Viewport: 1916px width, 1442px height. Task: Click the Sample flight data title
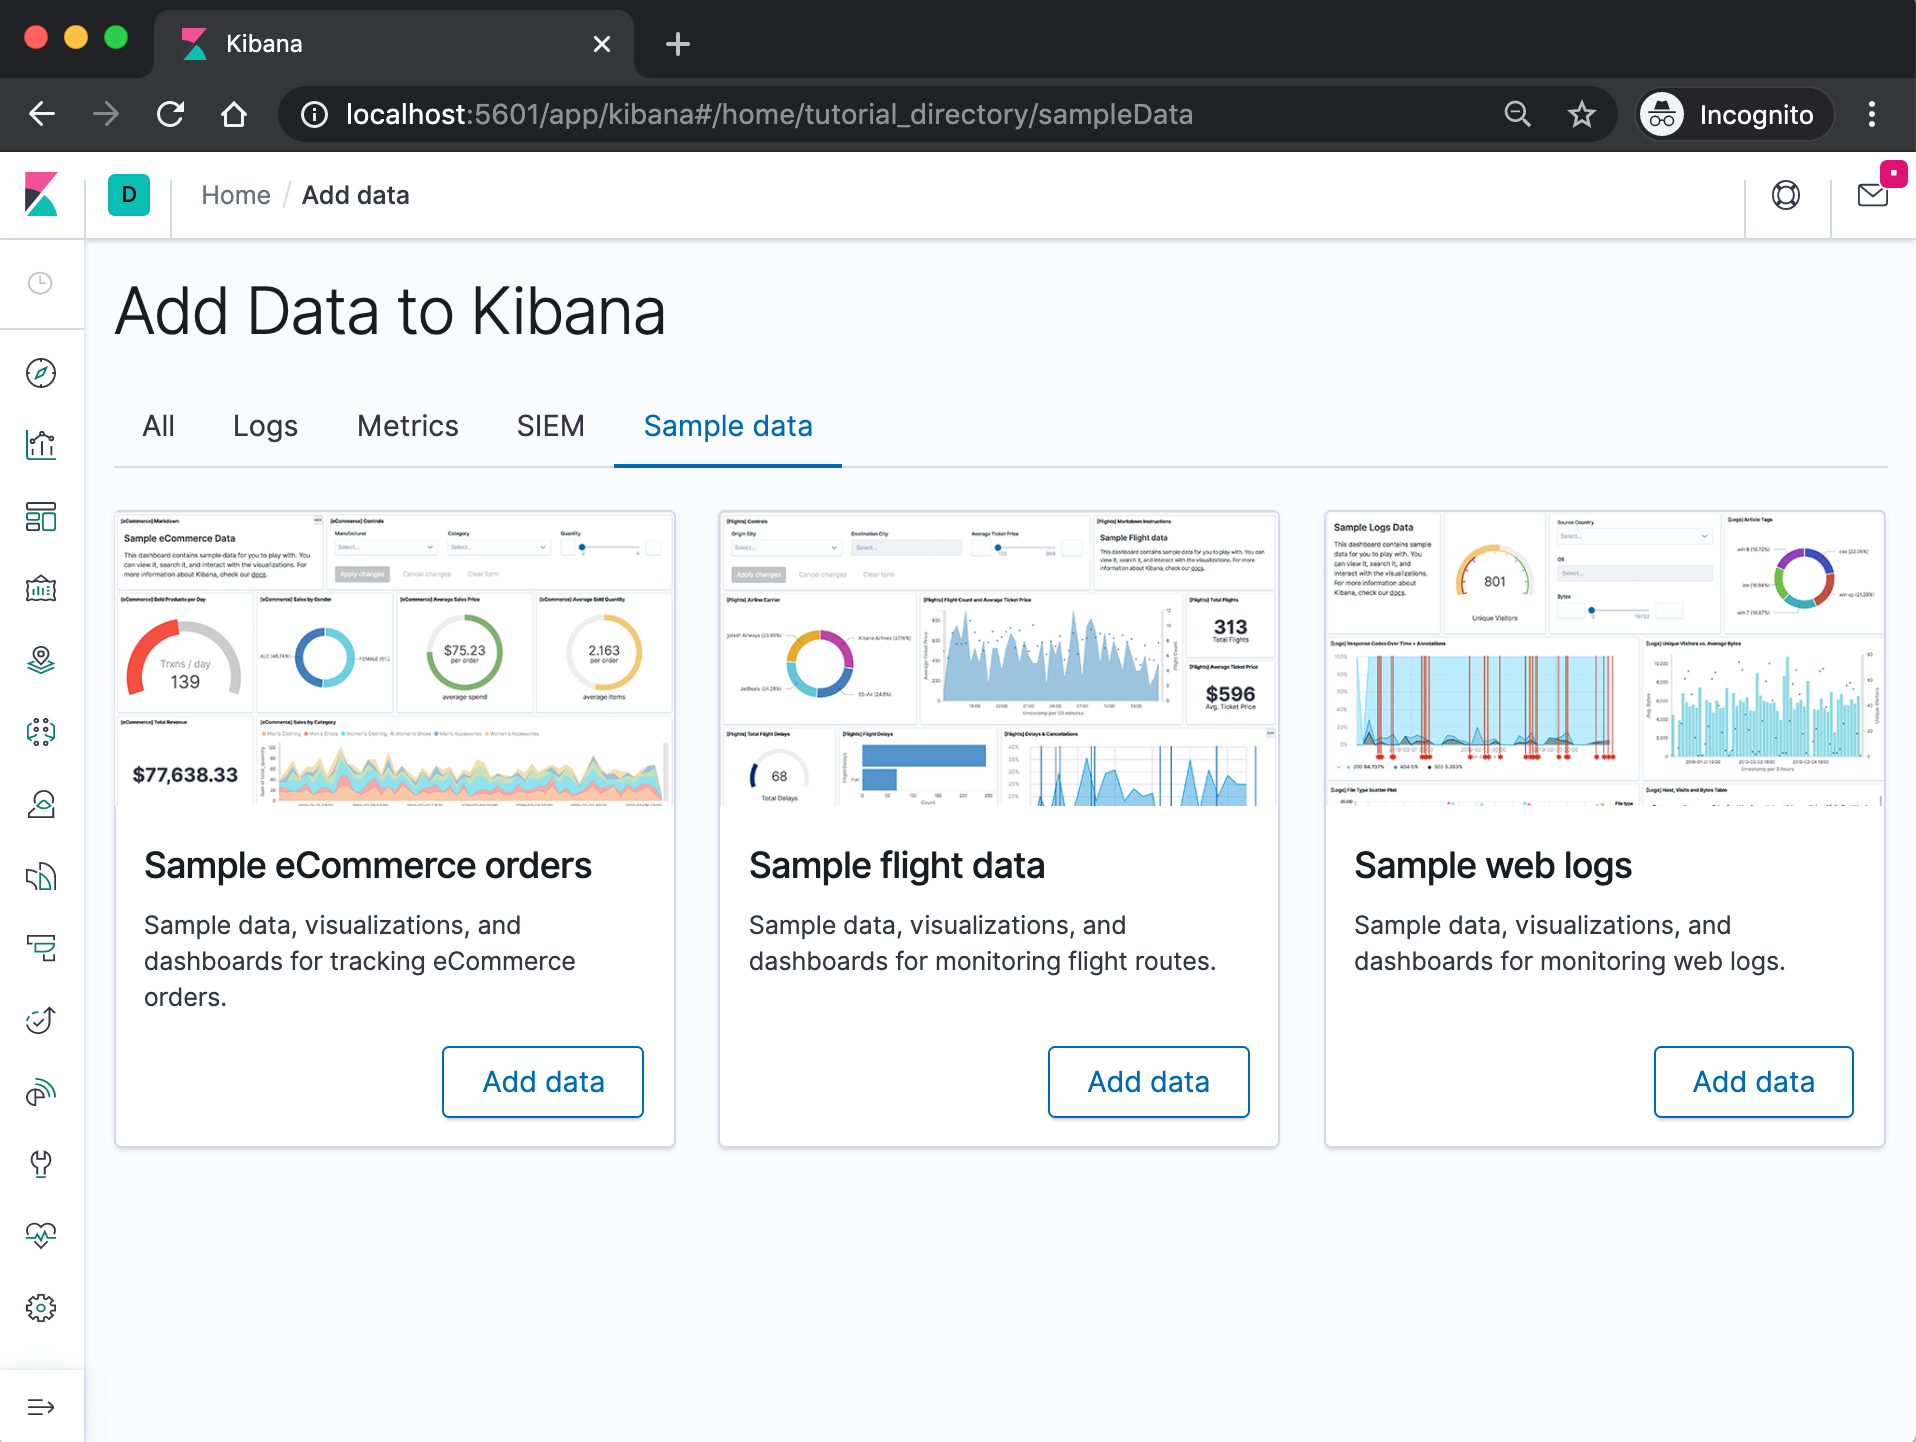(x=897, y=865)
